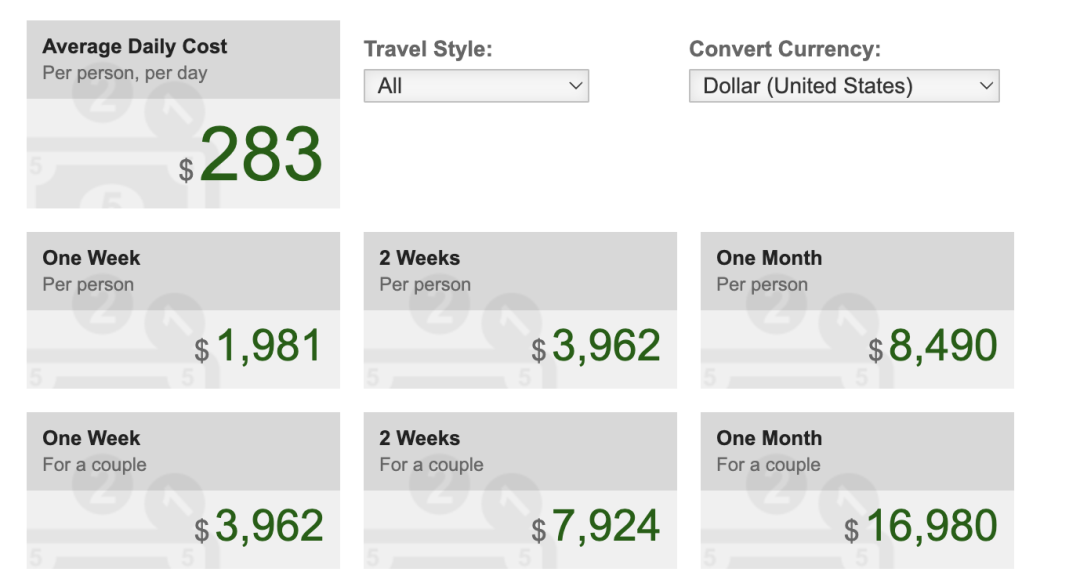1080x583 pixels.
Task: Click One Week For a couple title
Action: [91, 438]
